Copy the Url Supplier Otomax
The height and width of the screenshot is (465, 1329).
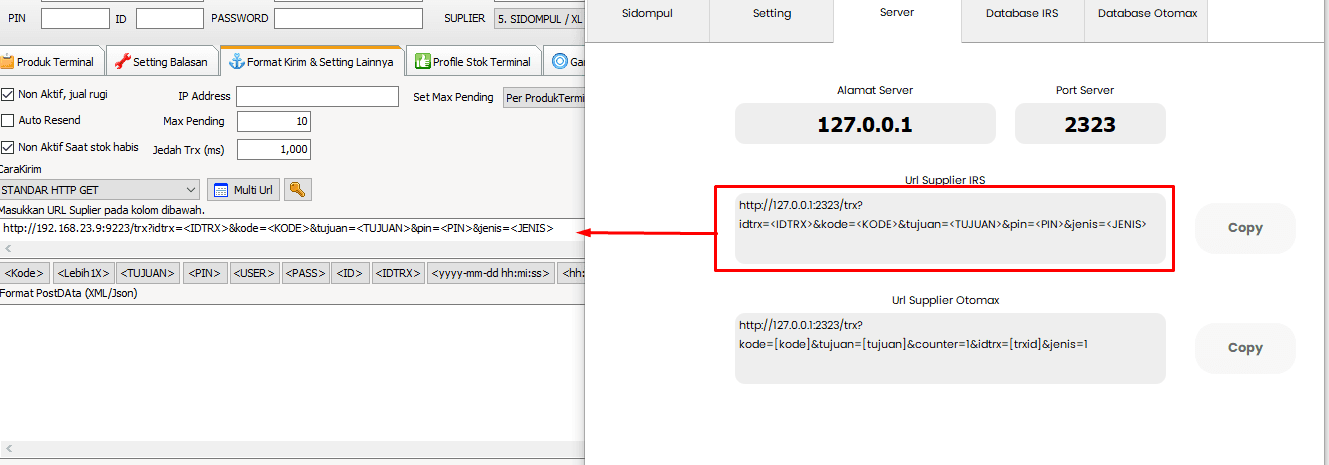[1244, 348]
